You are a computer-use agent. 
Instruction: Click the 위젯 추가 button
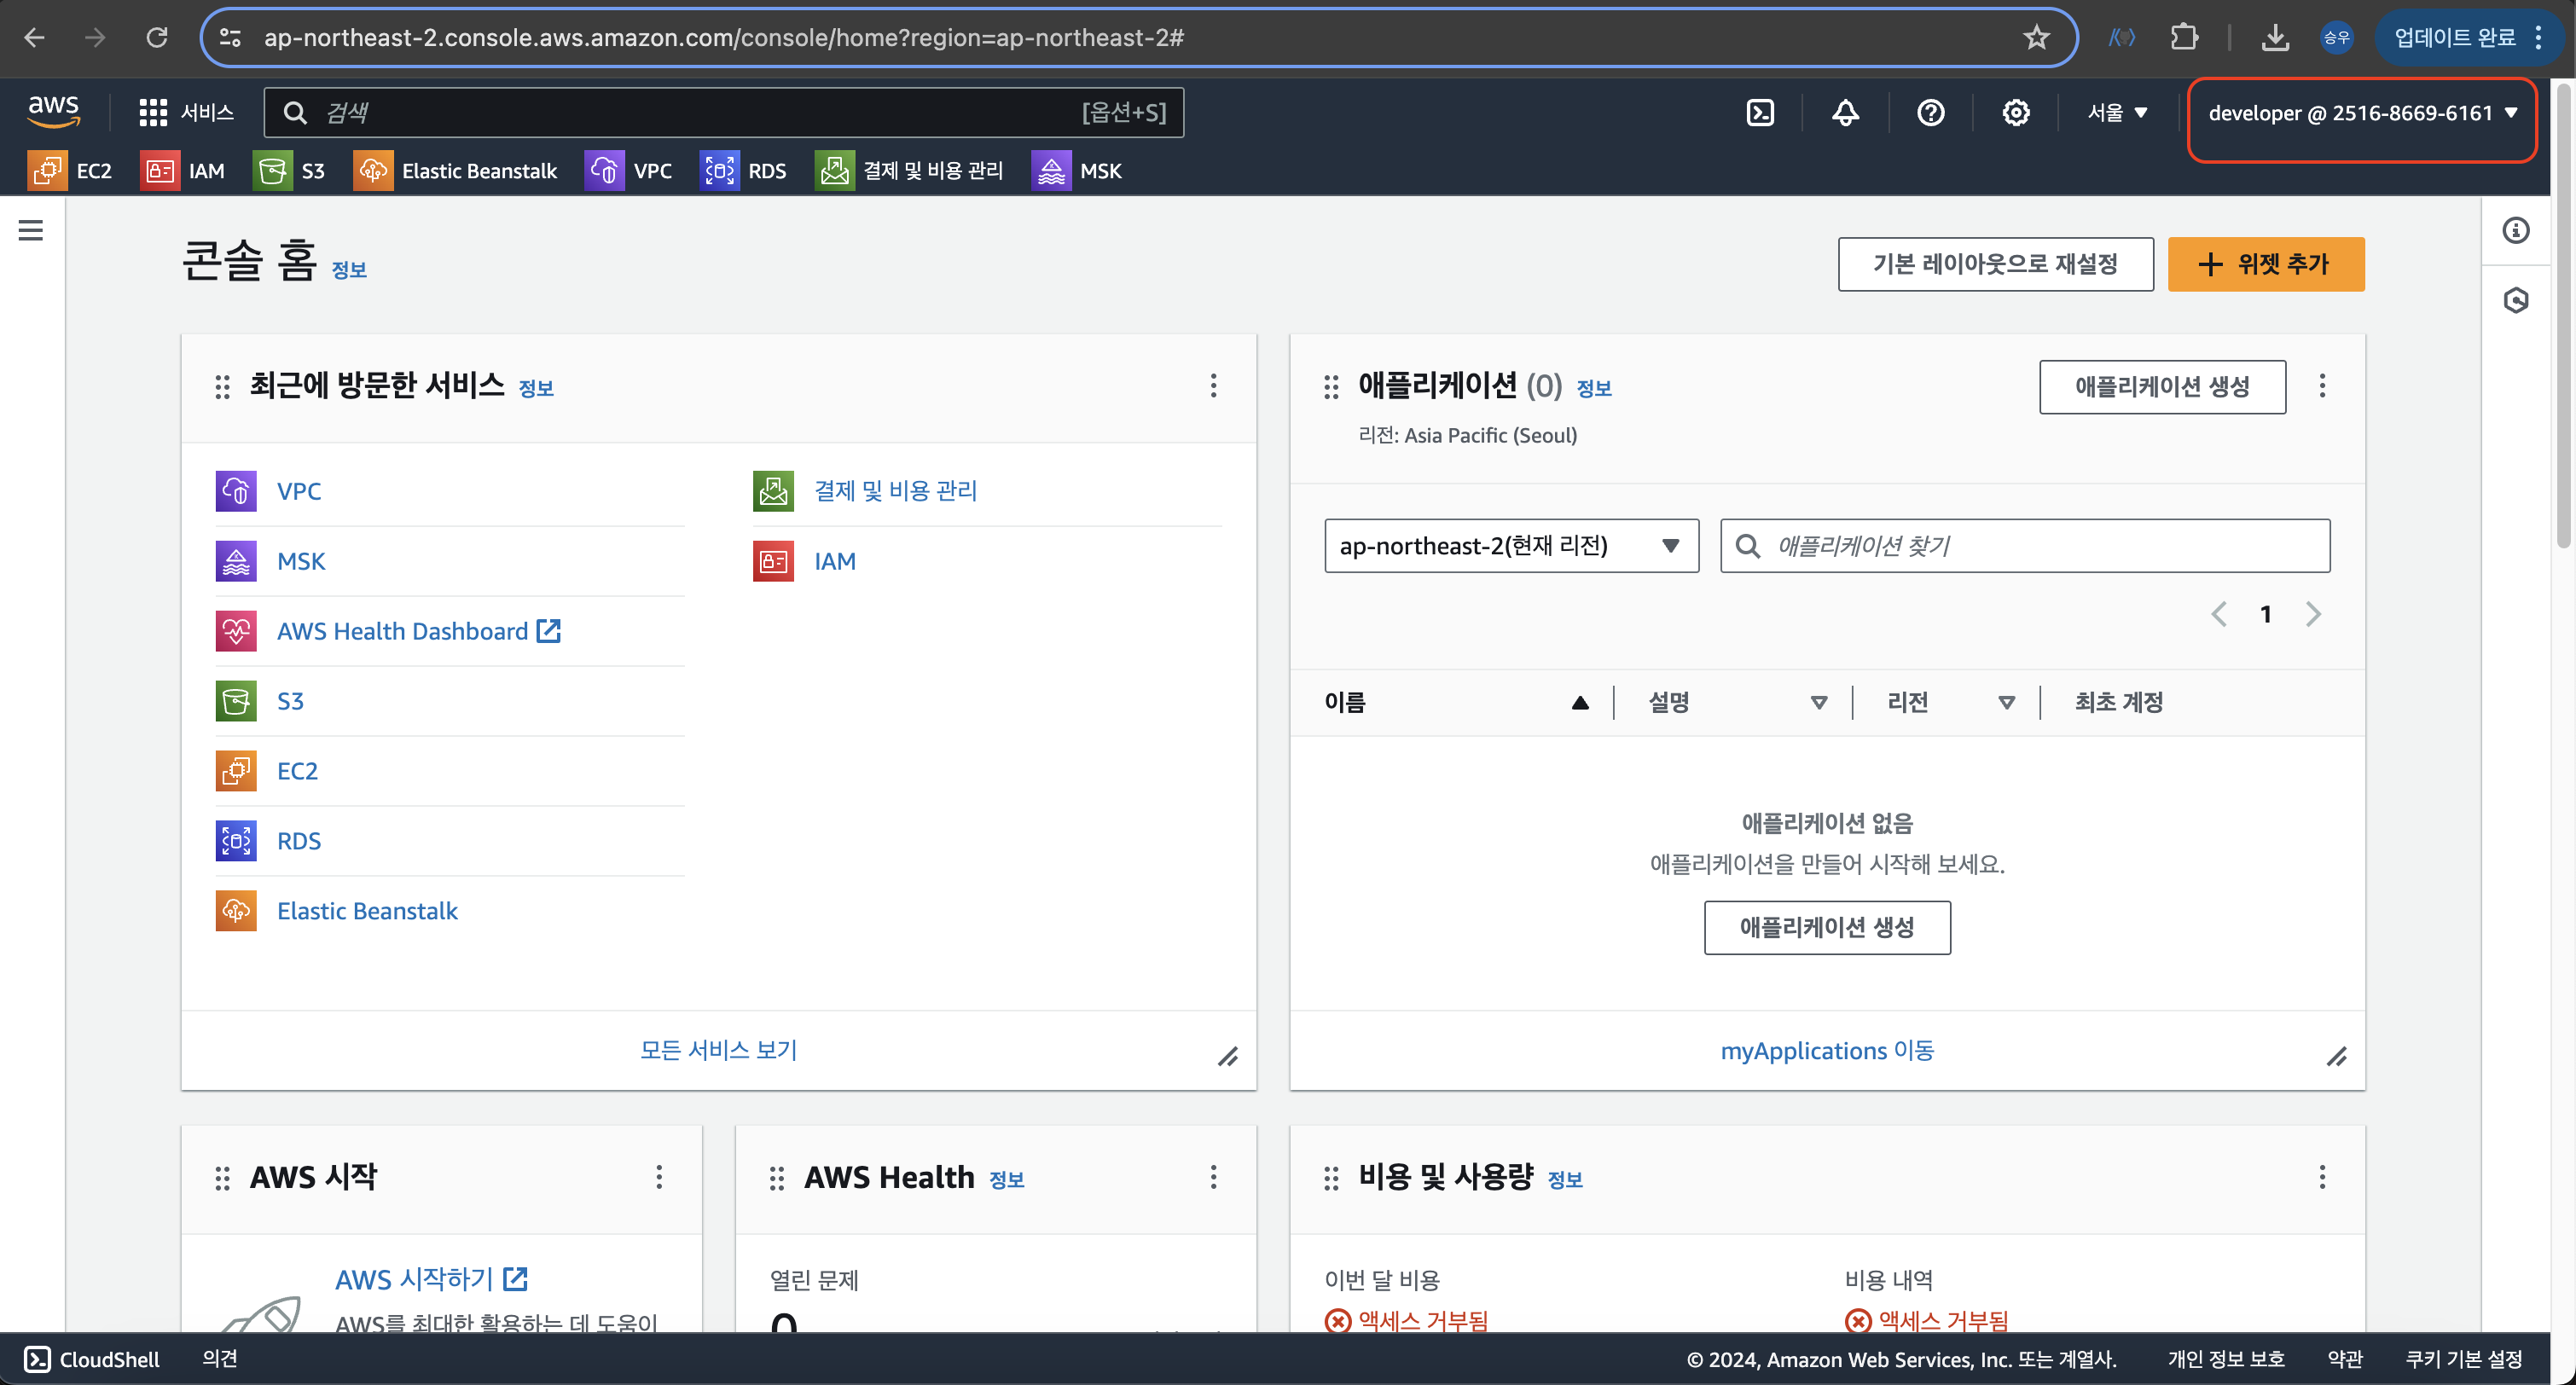point(2265,264)
